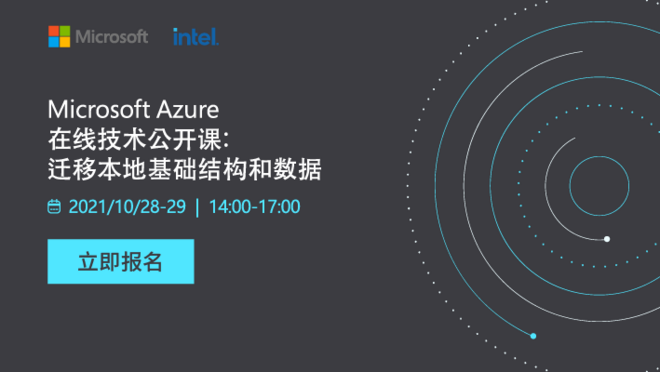
Task: Click the Microsoft four-square logo
Action: point(59,37)
